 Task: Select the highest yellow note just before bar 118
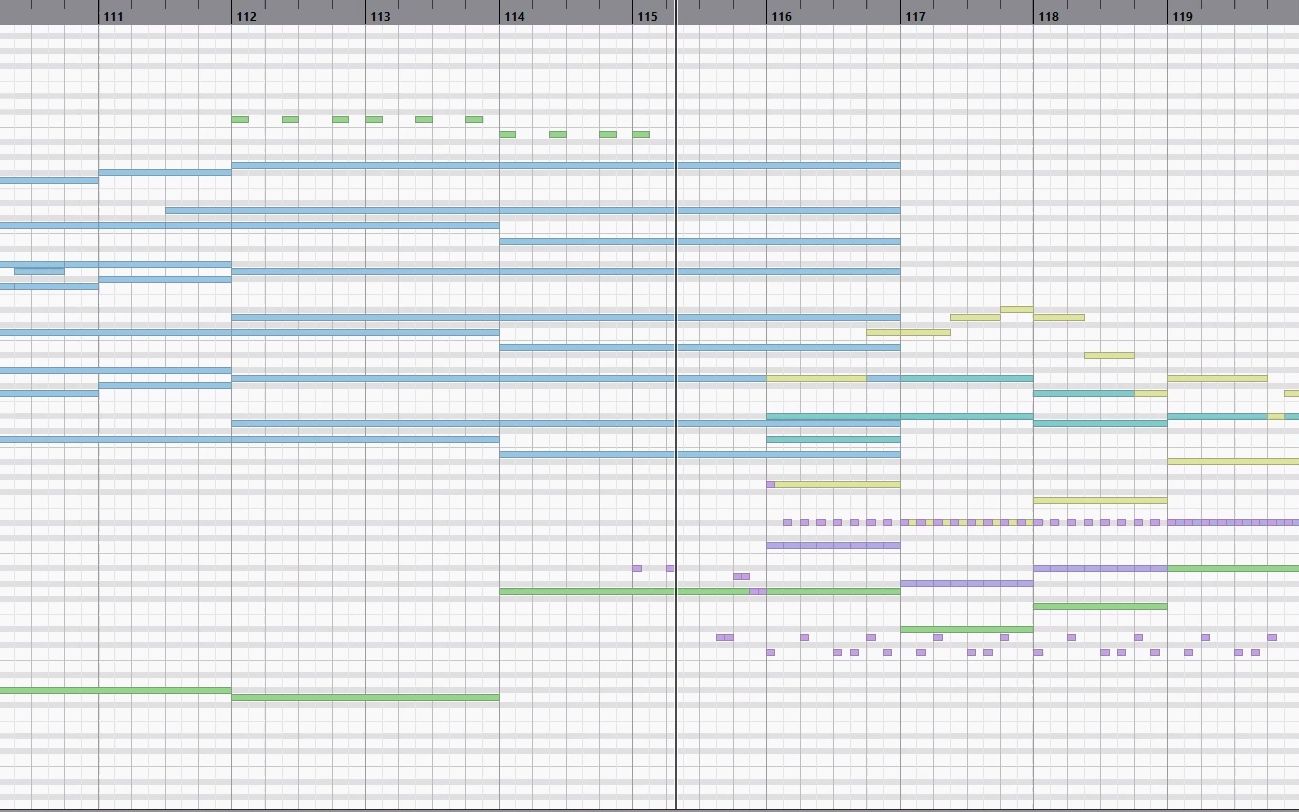(1016, 309)
